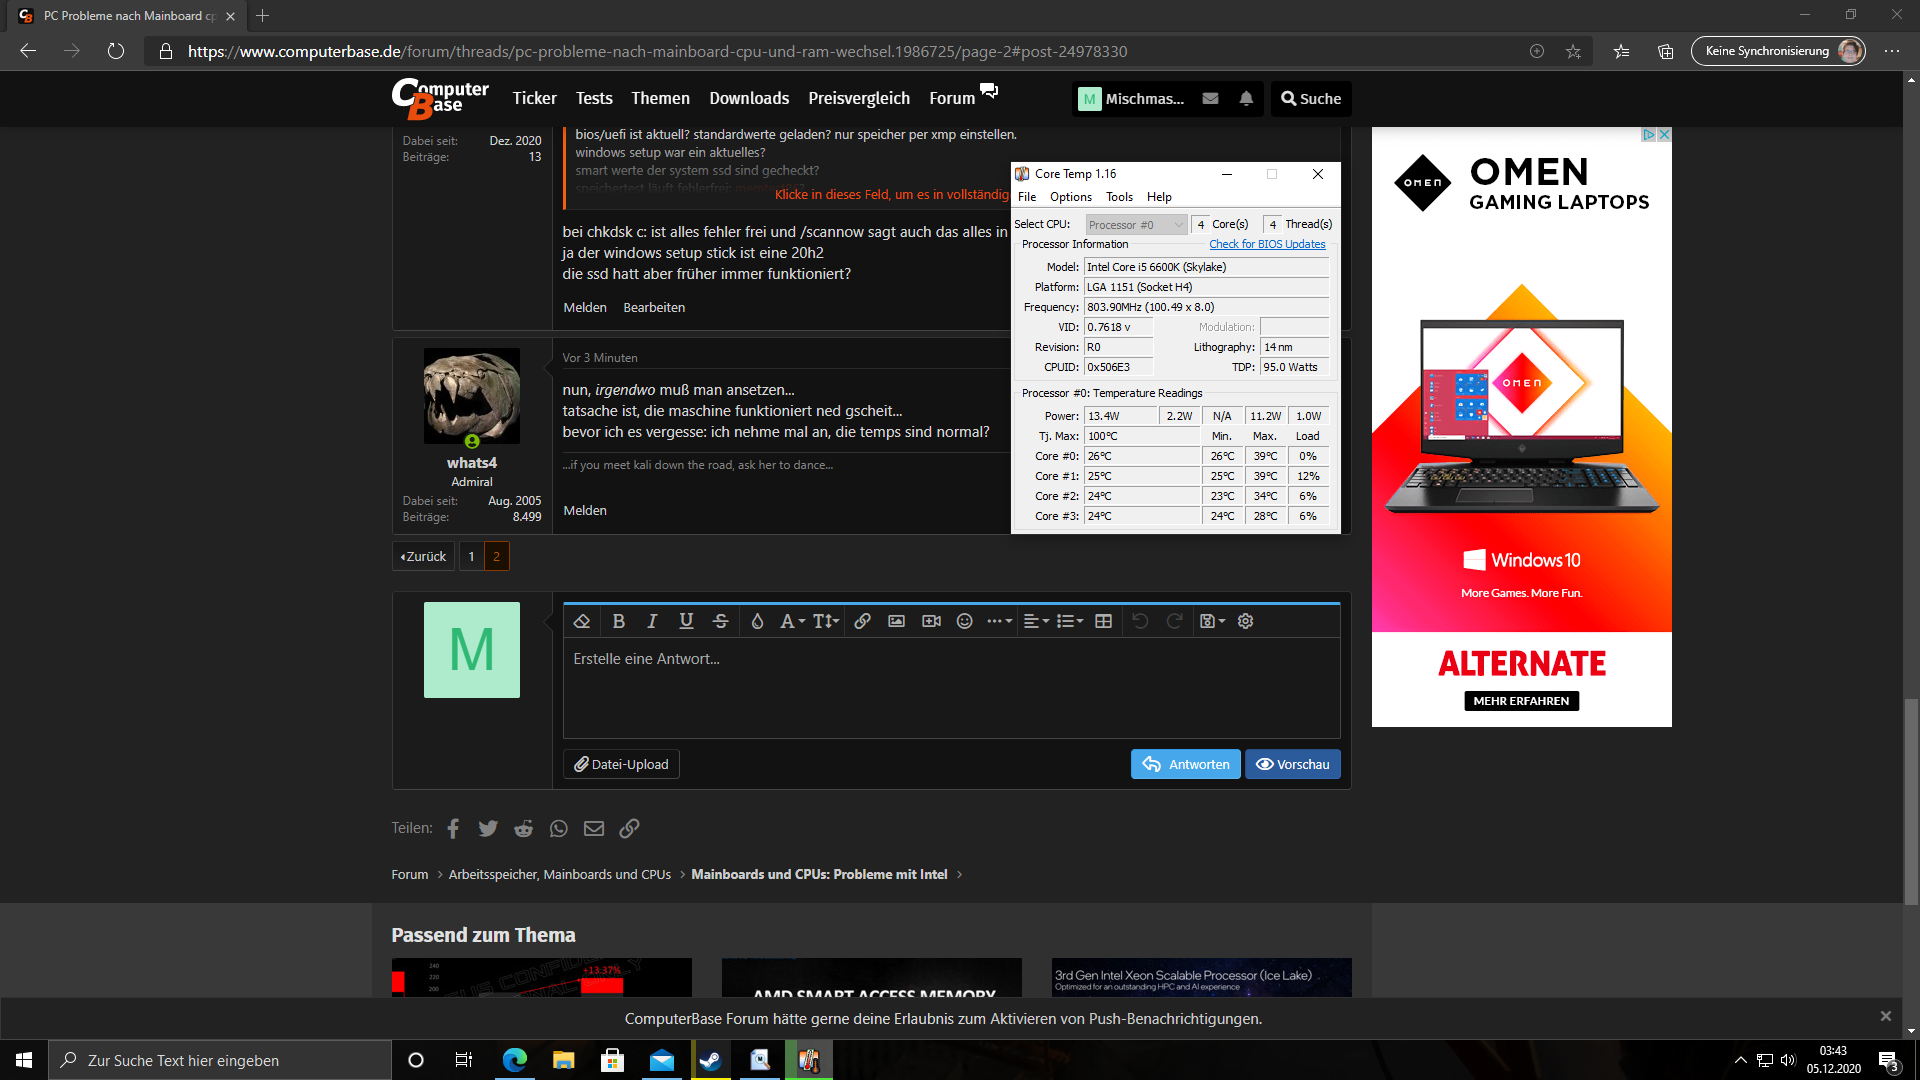Click the reply text area
This screenshot has height=1080, width=1920.
(951, 688)
